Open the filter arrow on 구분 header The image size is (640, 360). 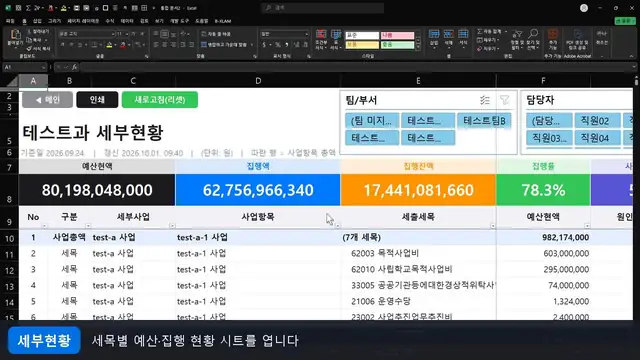point(88,226)
